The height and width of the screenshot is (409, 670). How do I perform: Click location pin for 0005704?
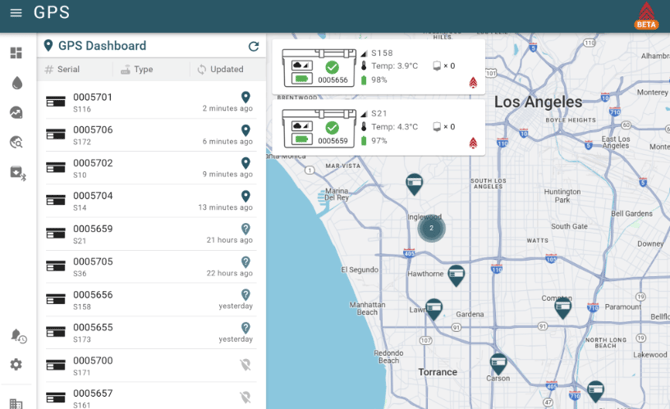(246, 196)
